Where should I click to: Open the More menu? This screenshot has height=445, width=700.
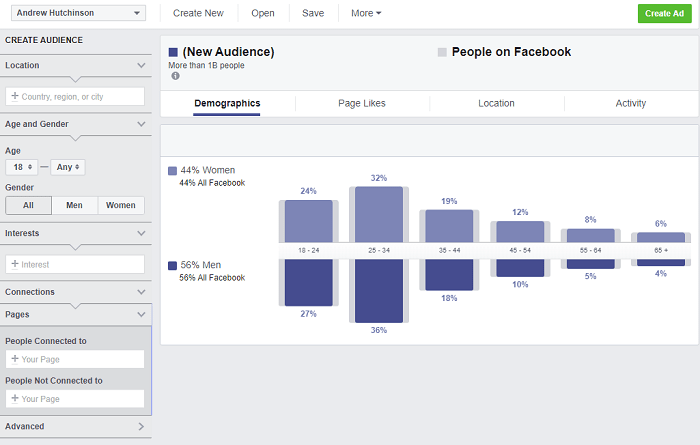tap(366, 13)
